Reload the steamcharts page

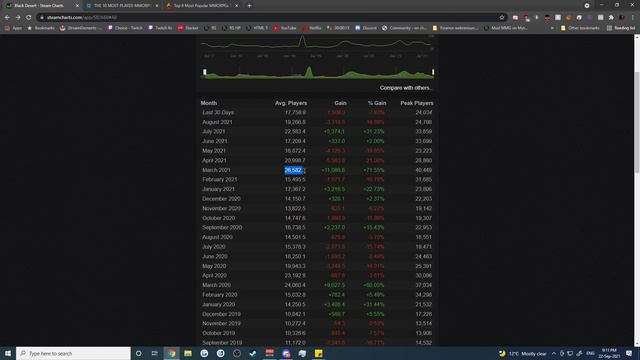tap(29, 18)
